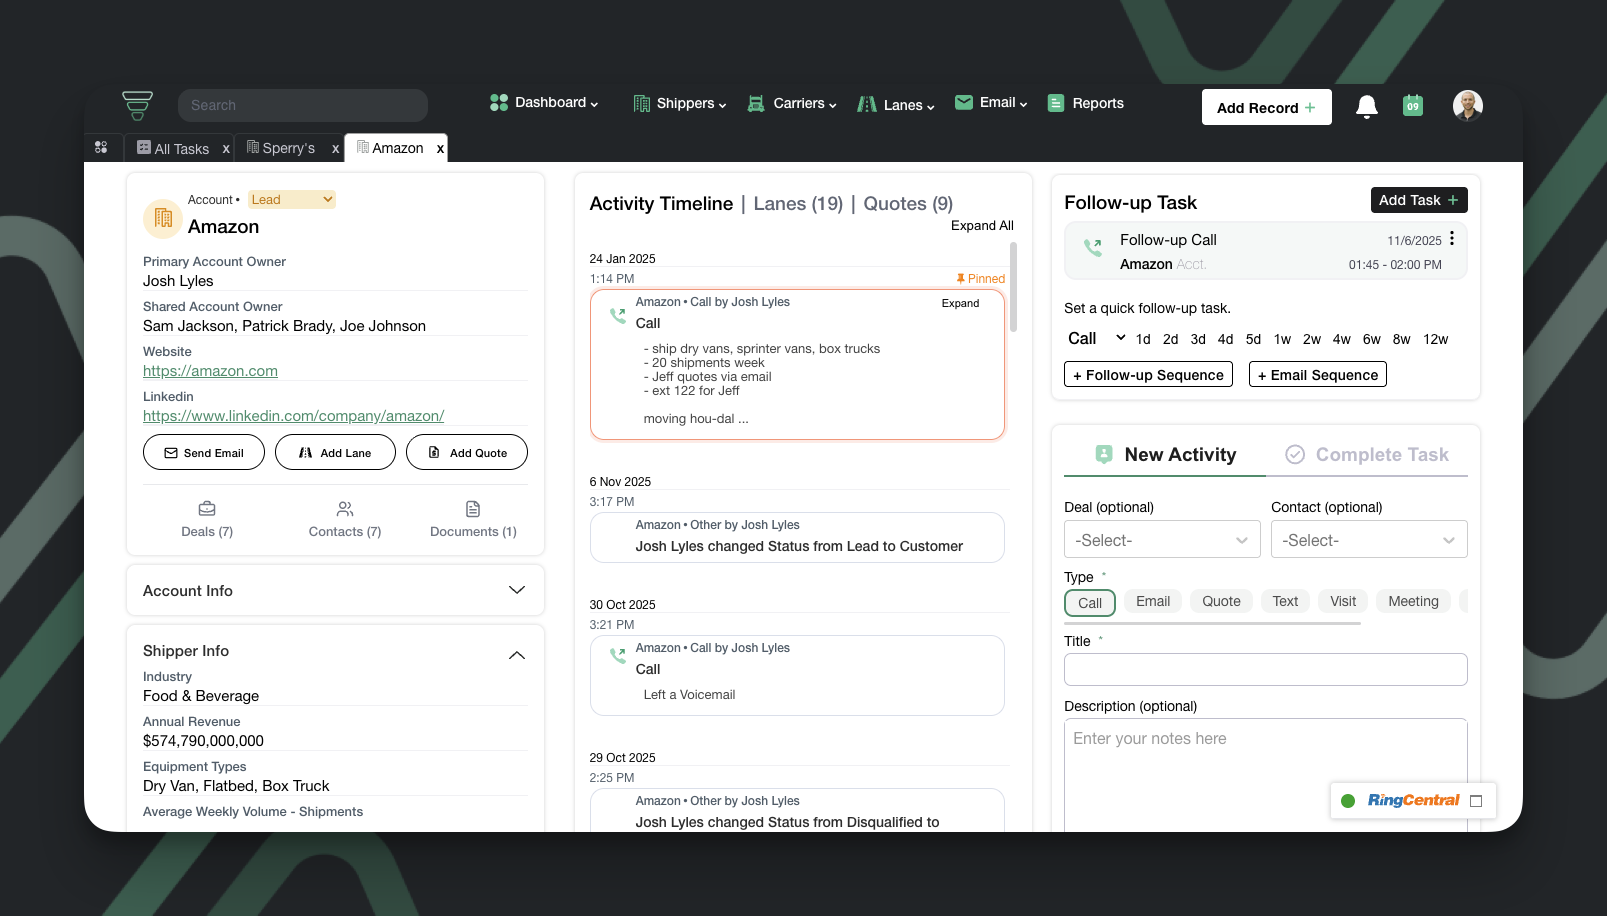The height and width of the screenshot is (916, 1607).
Task: Change the account Lead status dropdown
Action: [291, 200]
